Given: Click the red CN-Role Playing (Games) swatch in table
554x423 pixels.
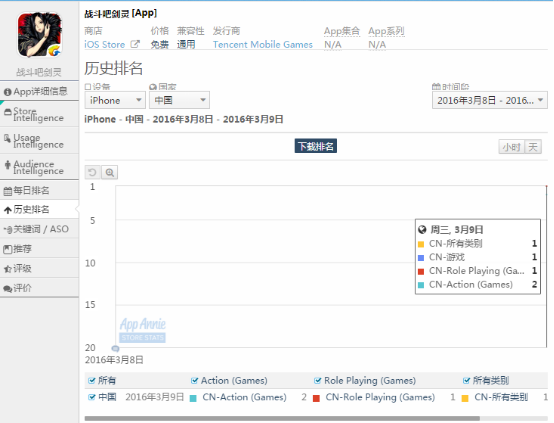Looking at the screenshot, I should [316, 398].
